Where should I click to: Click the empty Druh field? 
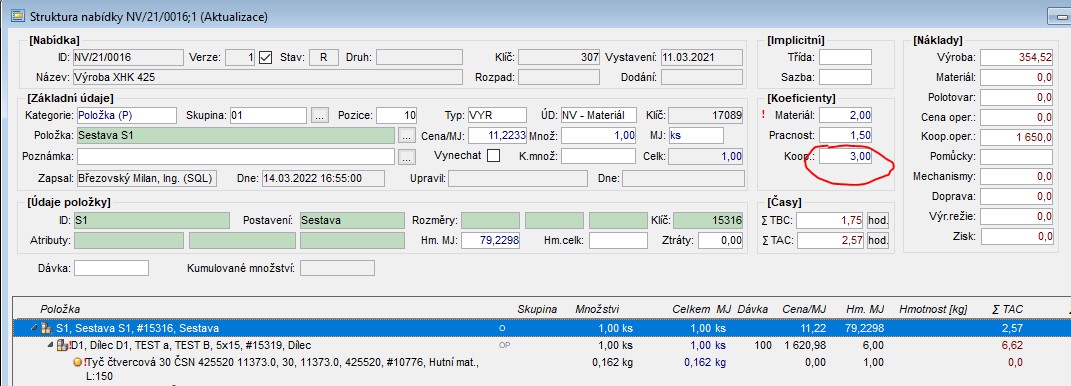(x=419, y=57)
